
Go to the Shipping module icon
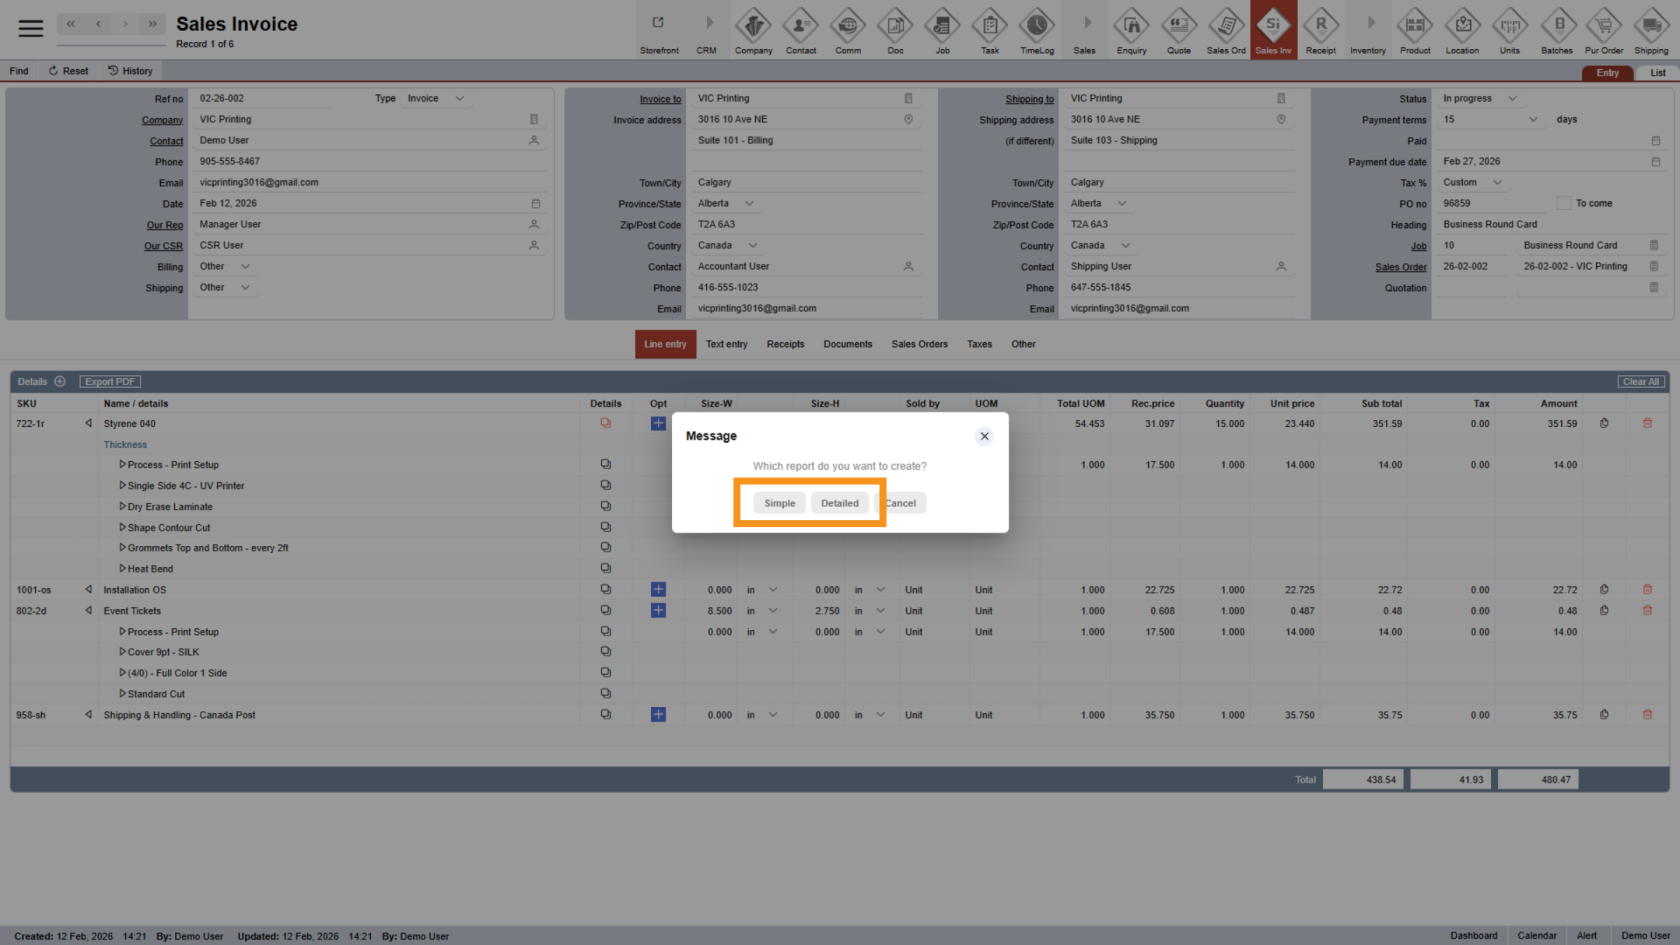click(1651, 28)
